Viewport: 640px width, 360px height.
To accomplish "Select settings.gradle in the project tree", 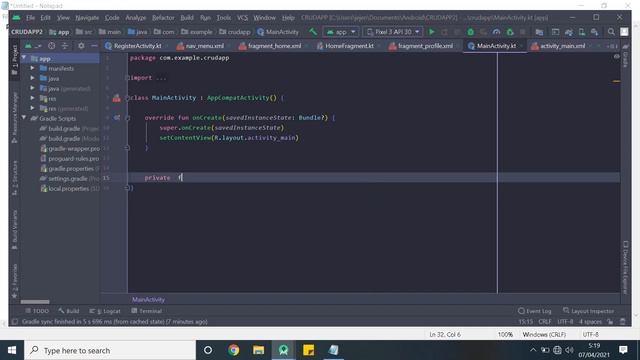I will 68,178.
